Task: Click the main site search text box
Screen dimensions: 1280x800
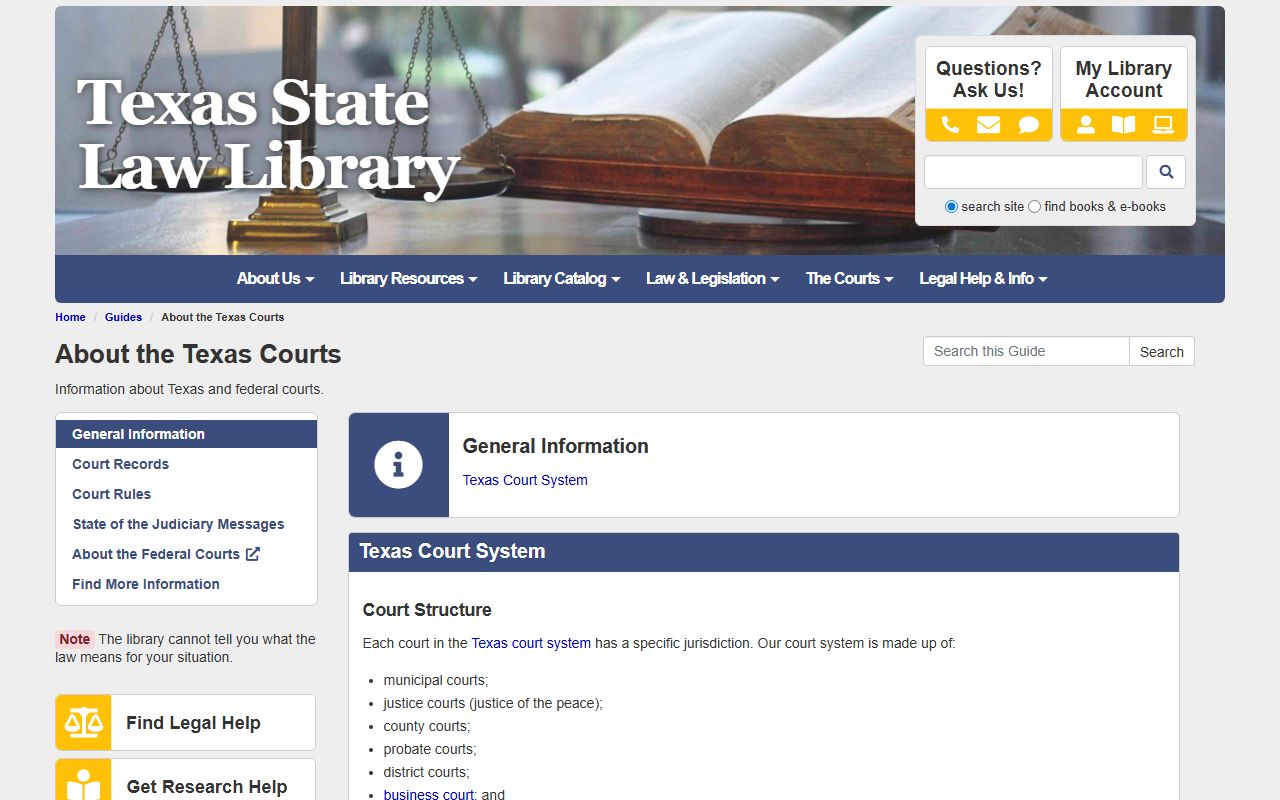Action: point(1033,172)
